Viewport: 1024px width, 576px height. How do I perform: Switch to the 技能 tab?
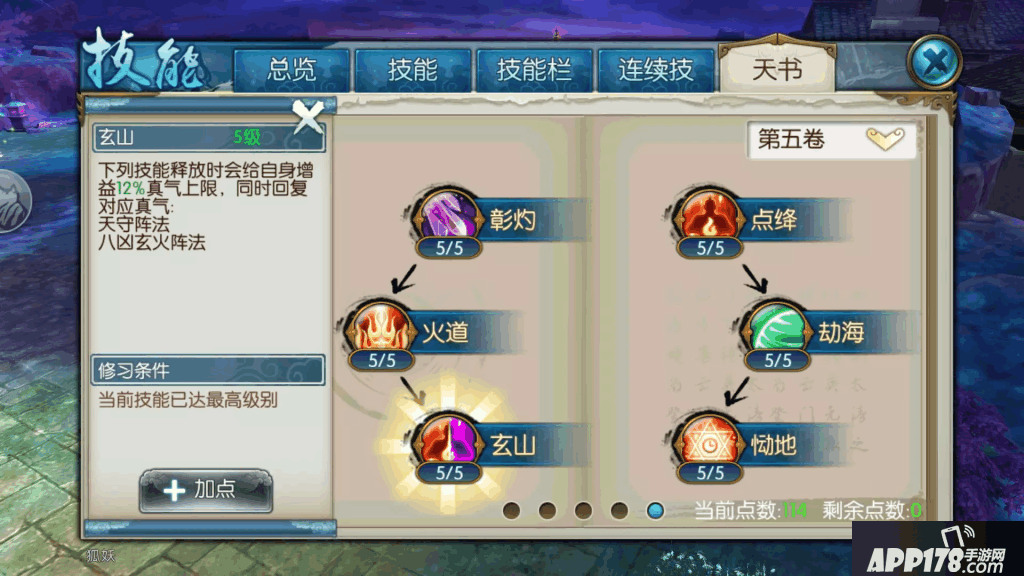(x=413, y=69)
